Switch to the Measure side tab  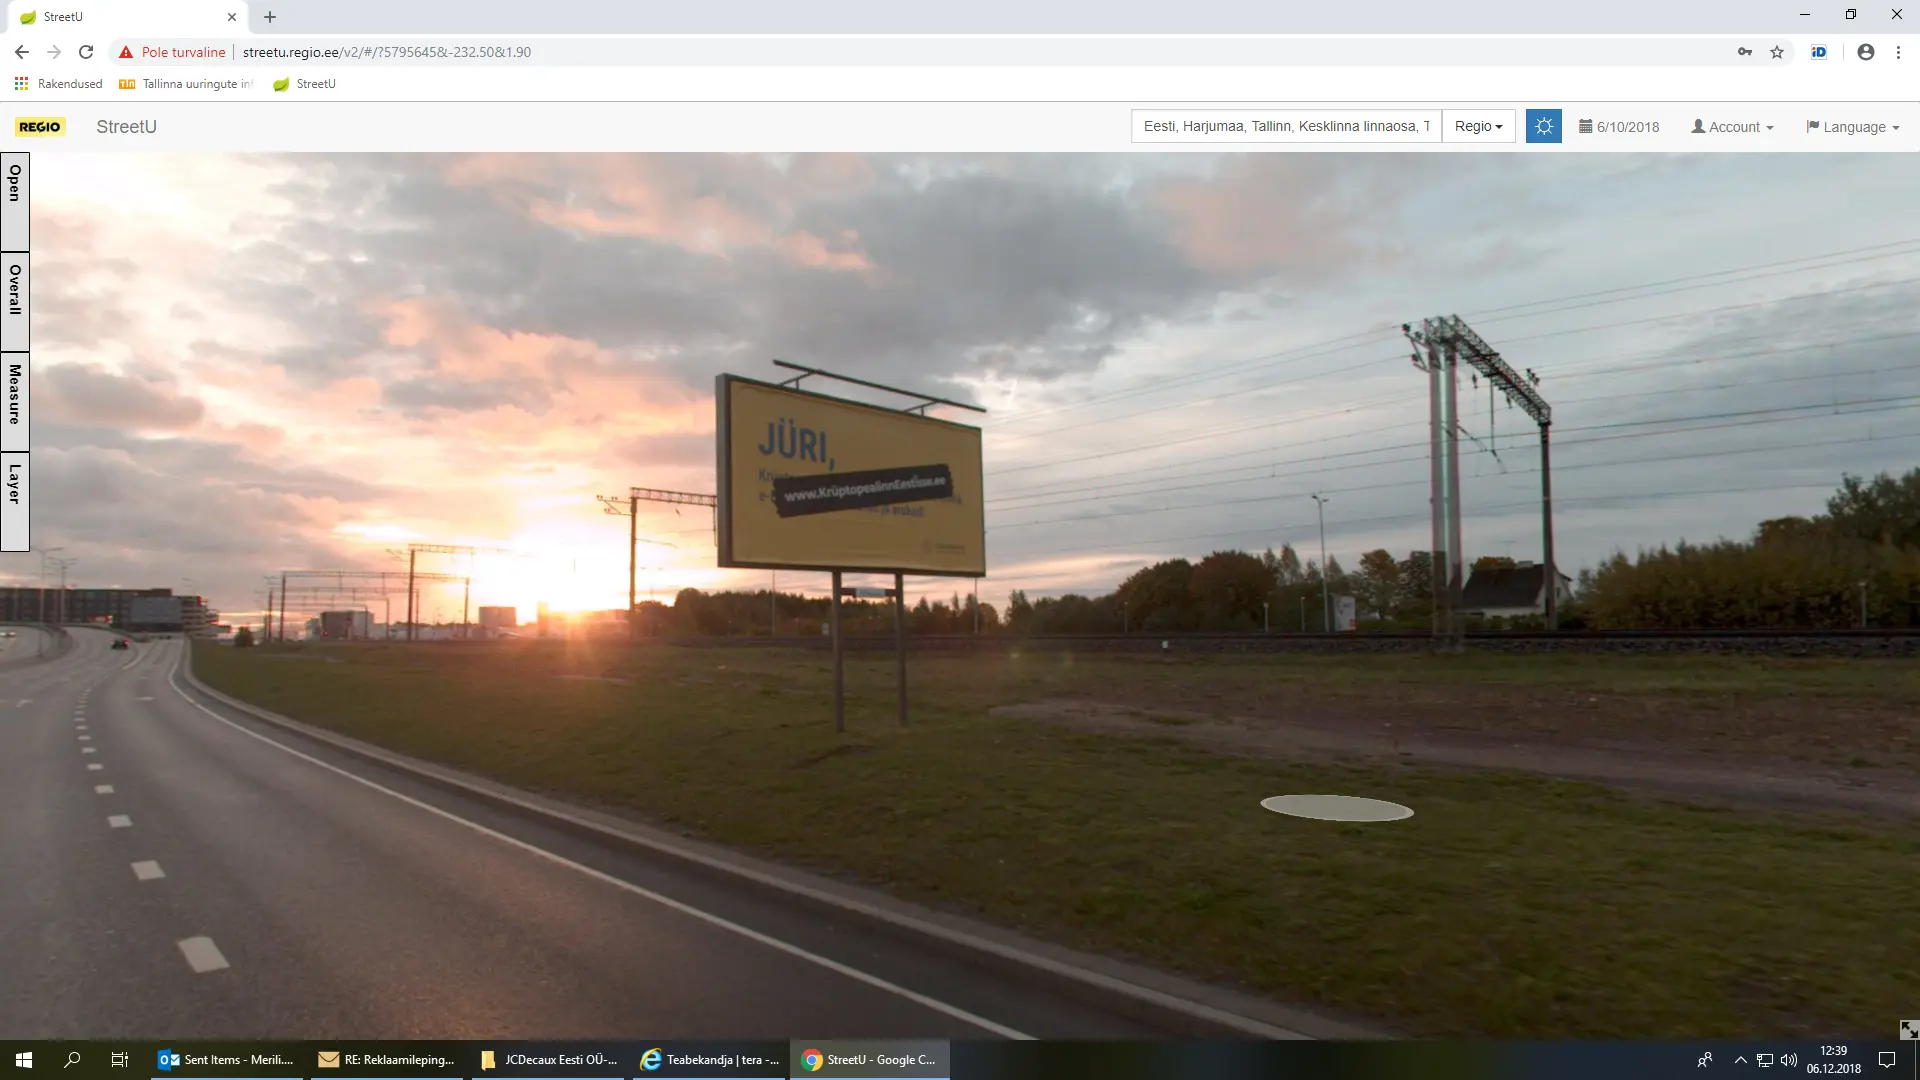(15, 400)
